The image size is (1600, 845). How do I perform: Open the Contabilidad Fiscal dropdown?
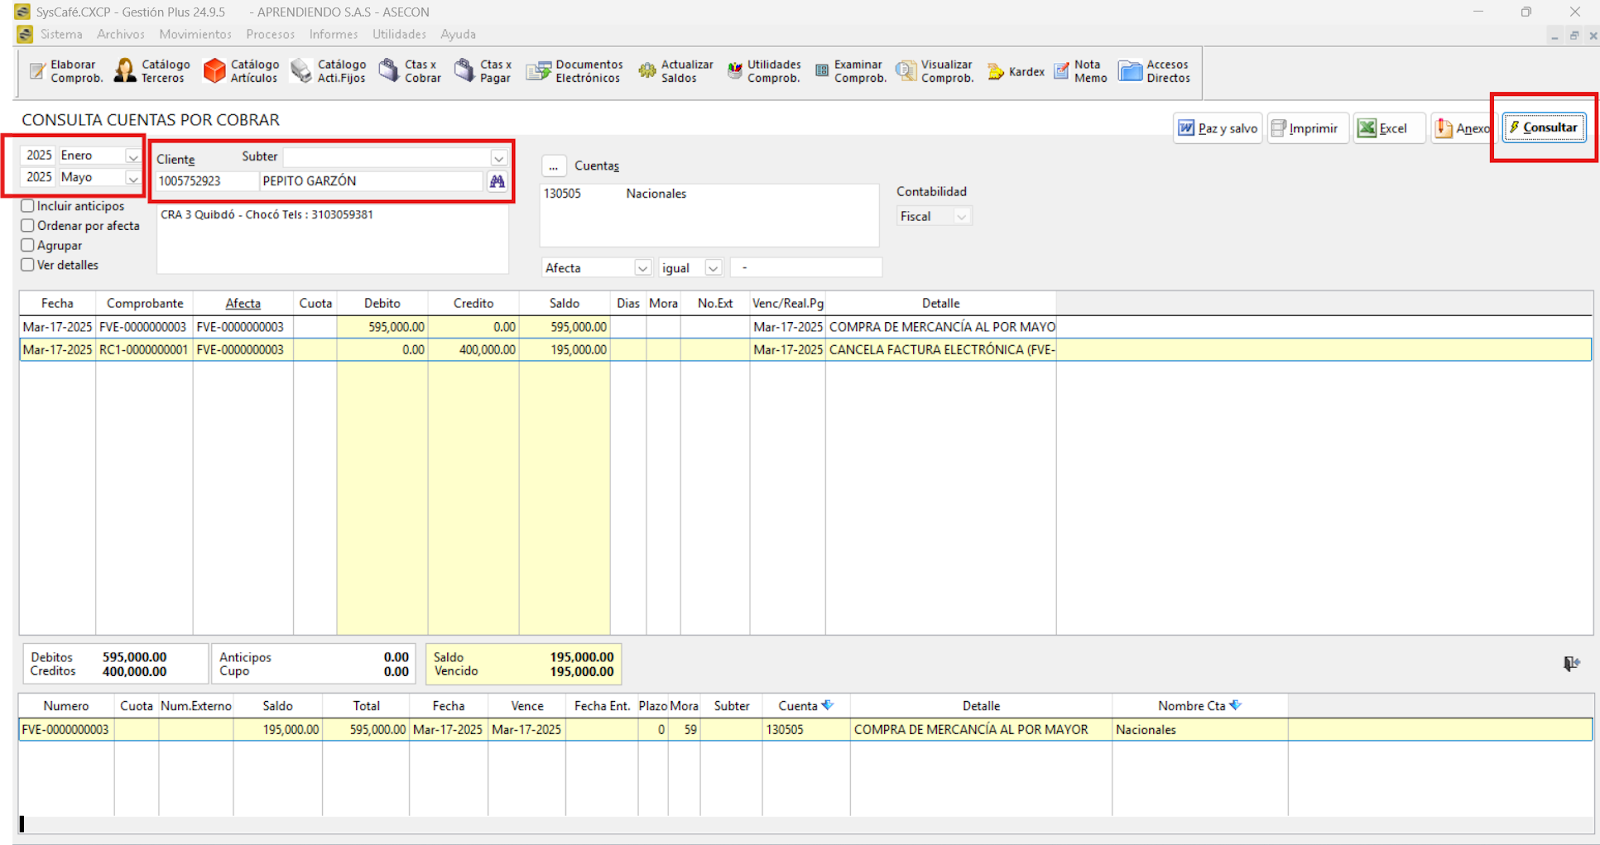[960, 217]
